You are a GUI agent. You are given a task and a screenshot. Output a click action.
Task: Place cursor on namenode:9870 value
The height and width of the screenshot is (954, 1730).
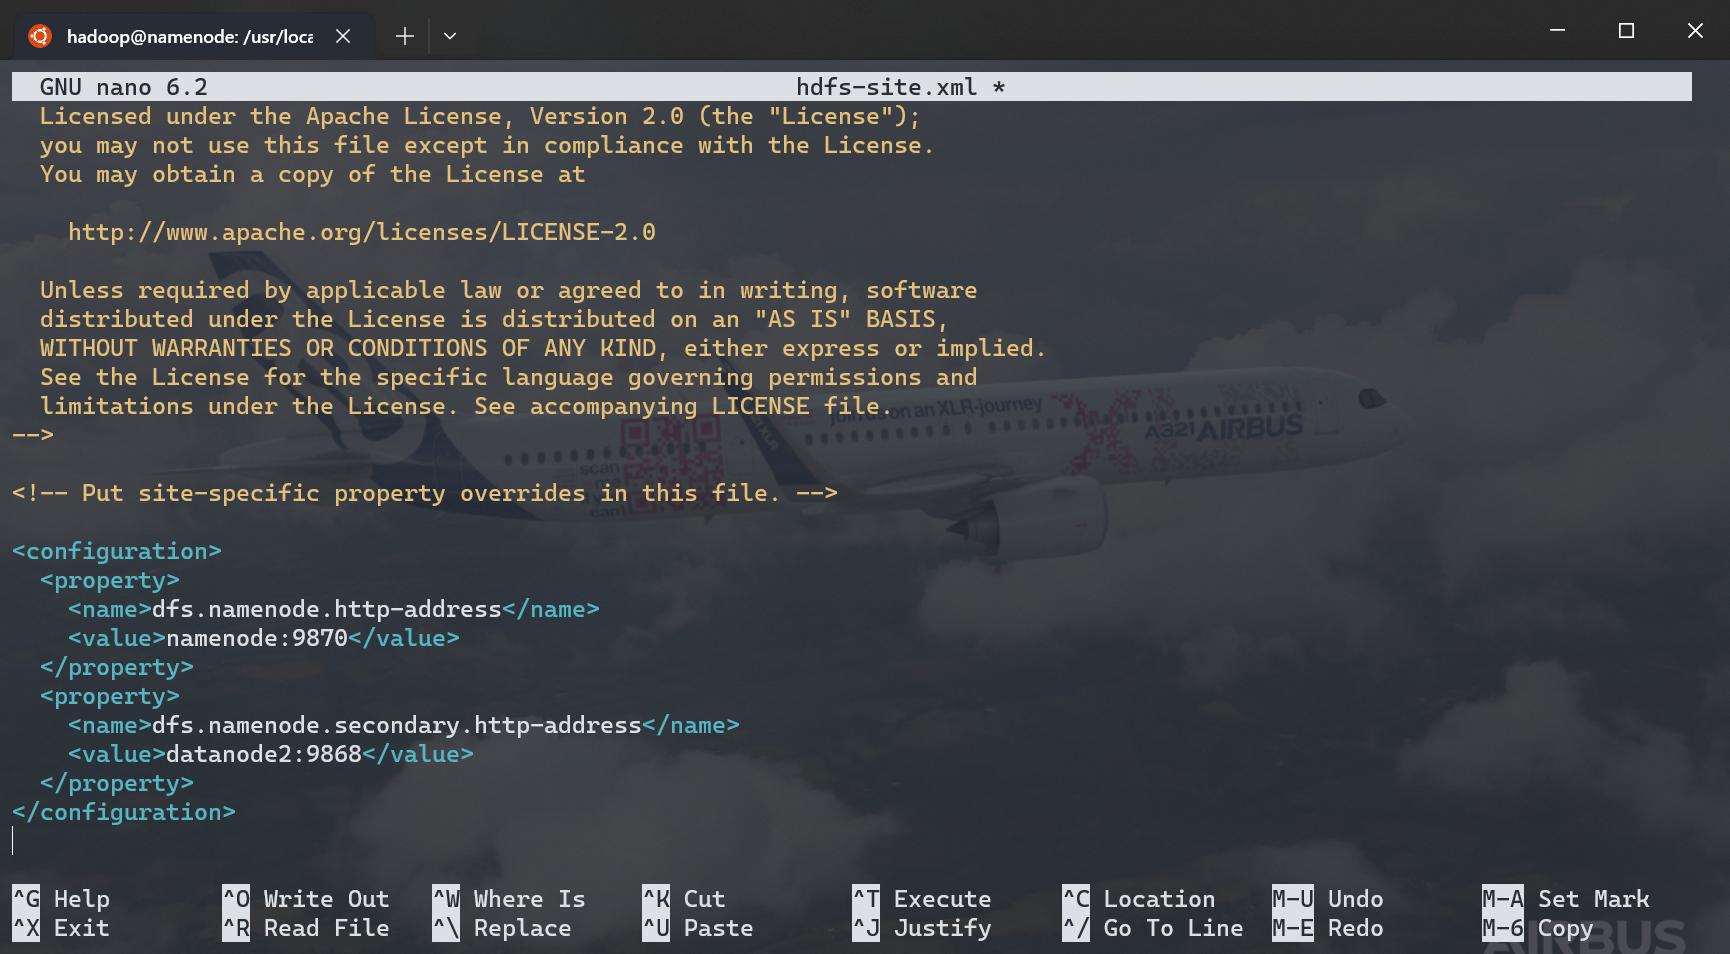pos(257,638)
